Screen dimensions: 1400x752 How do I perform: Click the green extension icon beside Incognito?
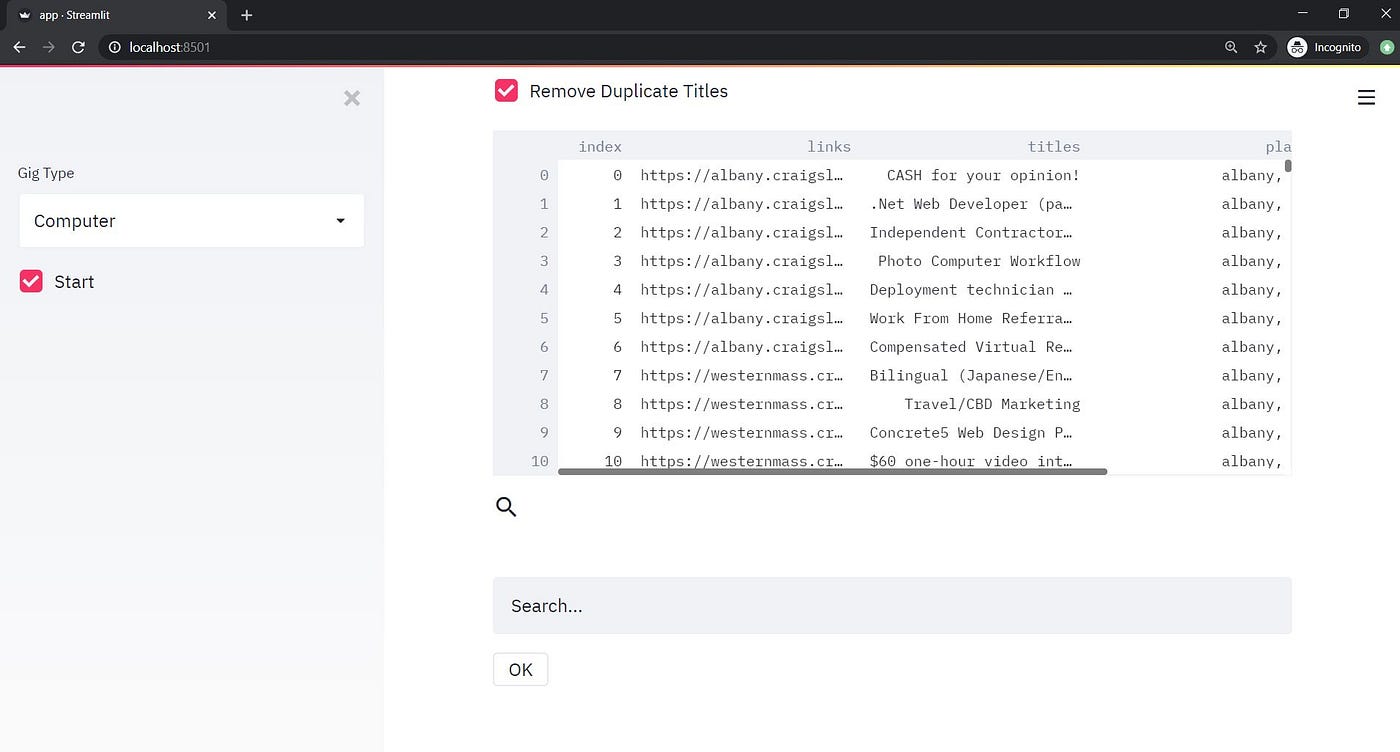pos(1387,47)
